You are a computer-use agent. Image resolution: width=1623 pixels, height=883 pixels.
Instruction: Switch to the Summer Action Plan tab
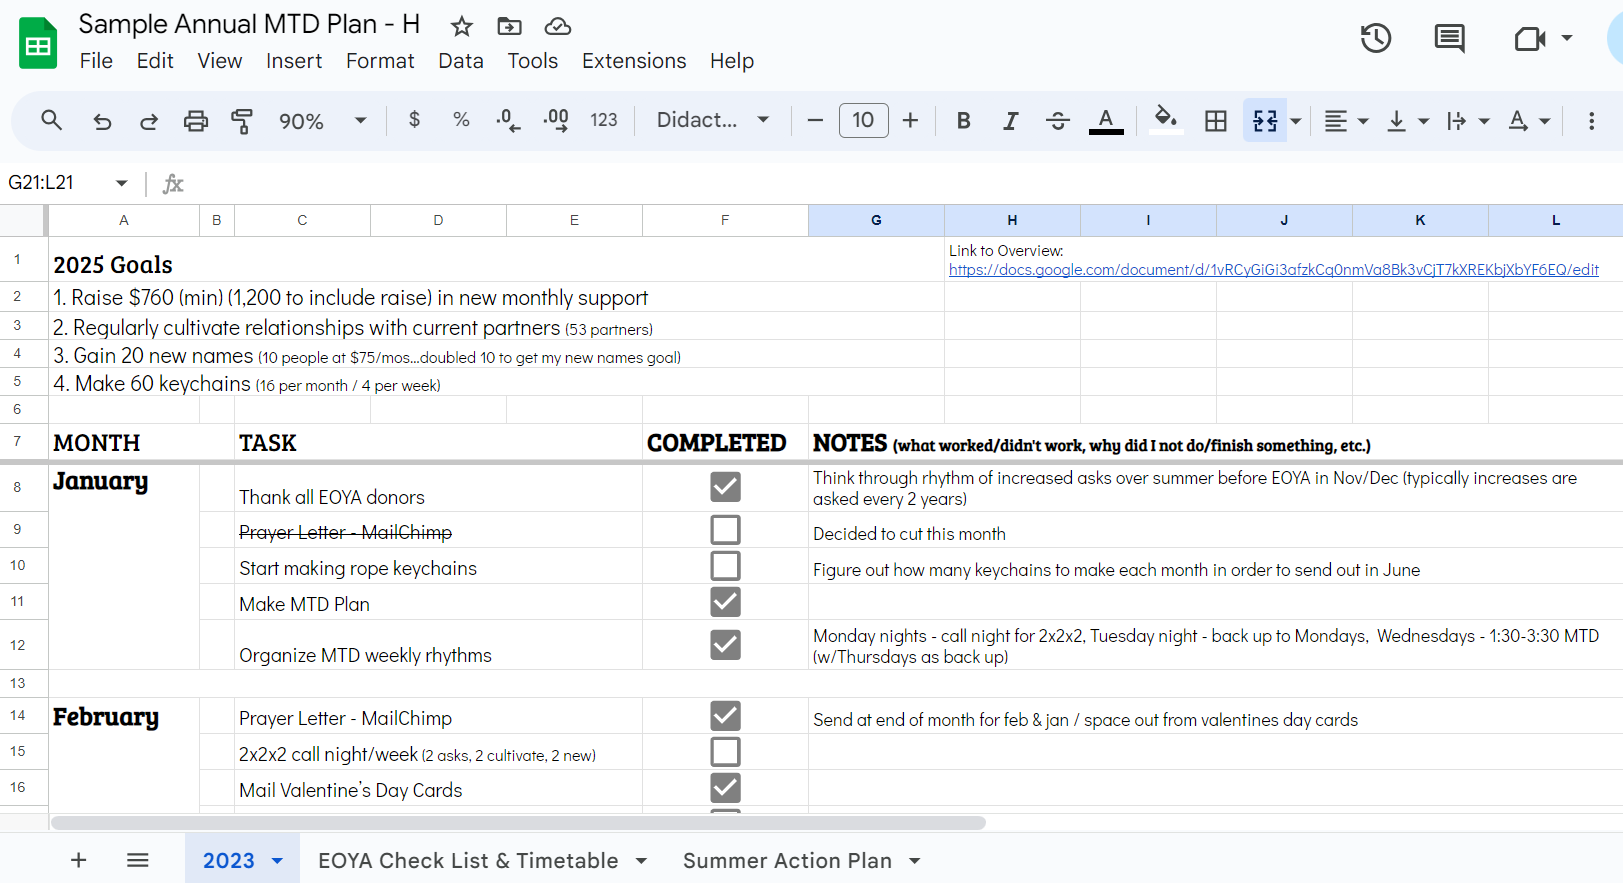point(787,861)
